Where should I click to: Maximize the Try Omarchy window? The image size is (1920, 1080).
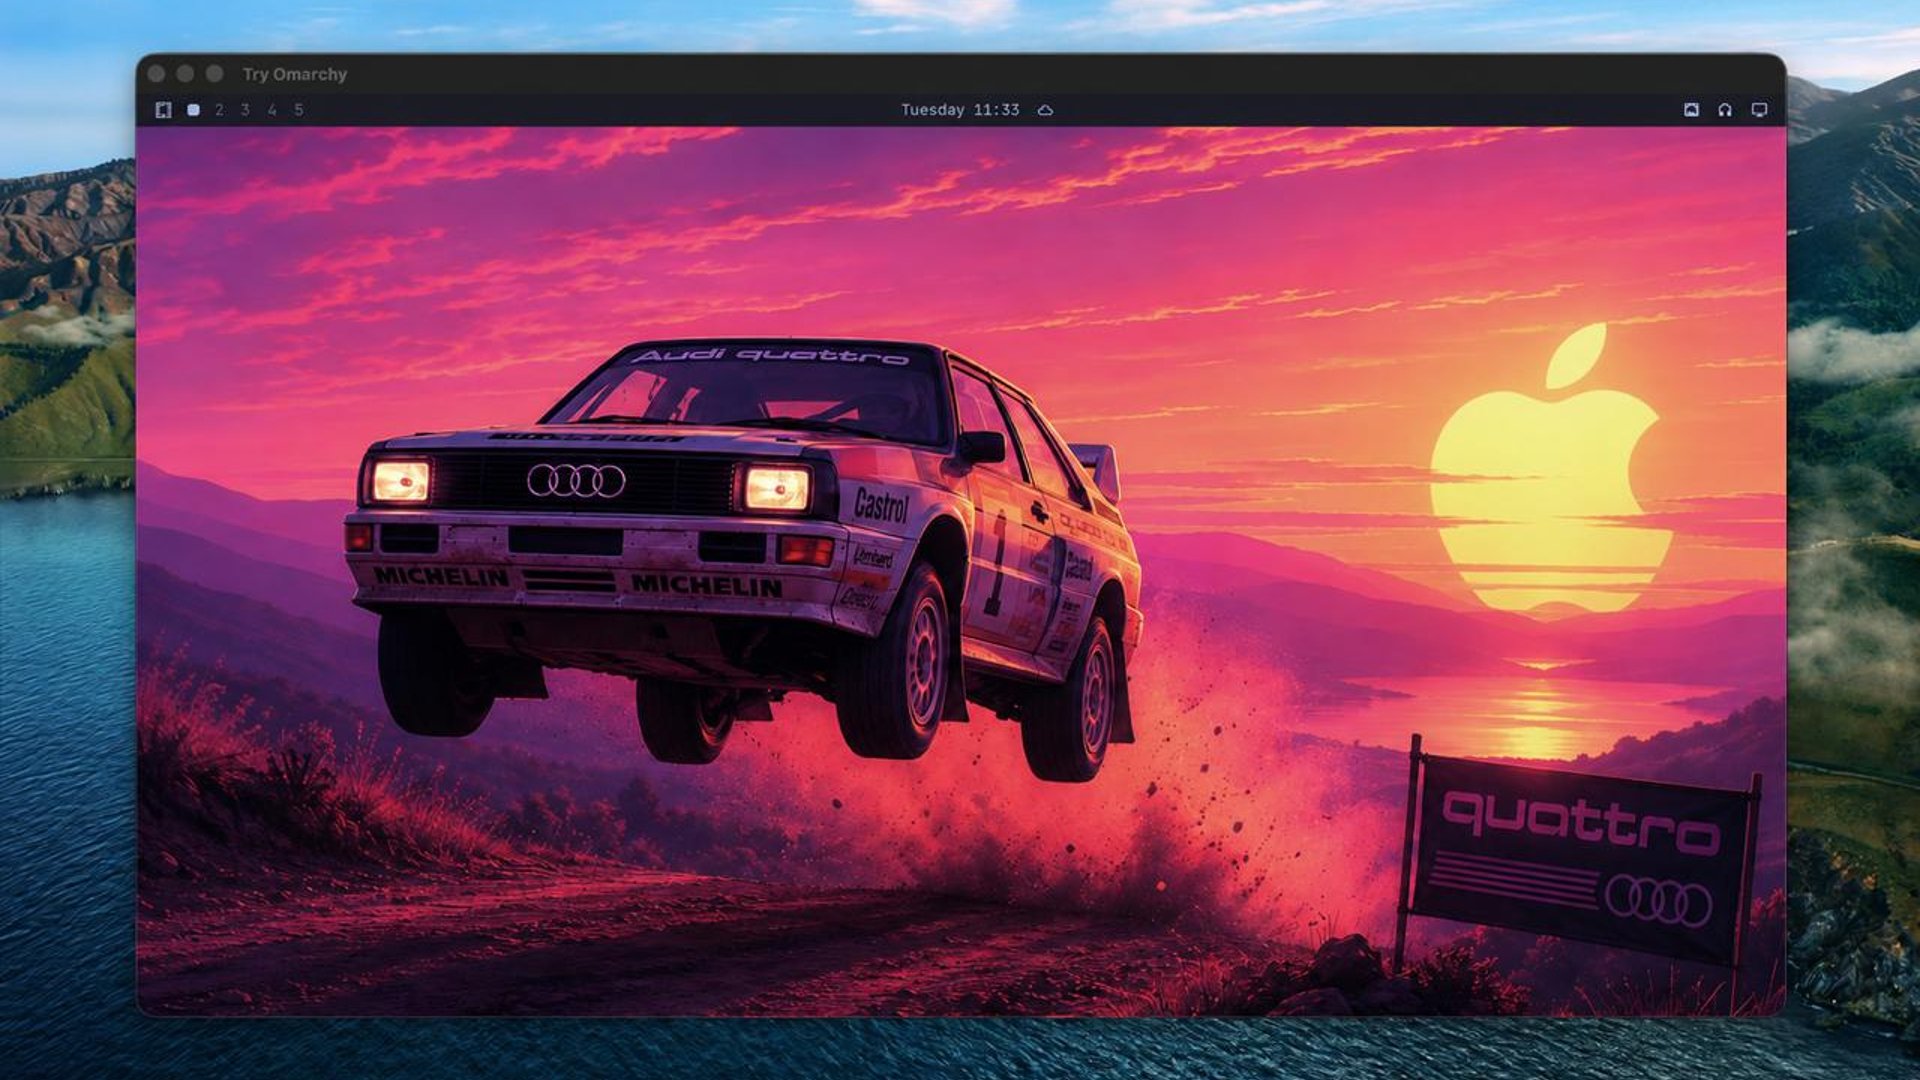(214, 74)
